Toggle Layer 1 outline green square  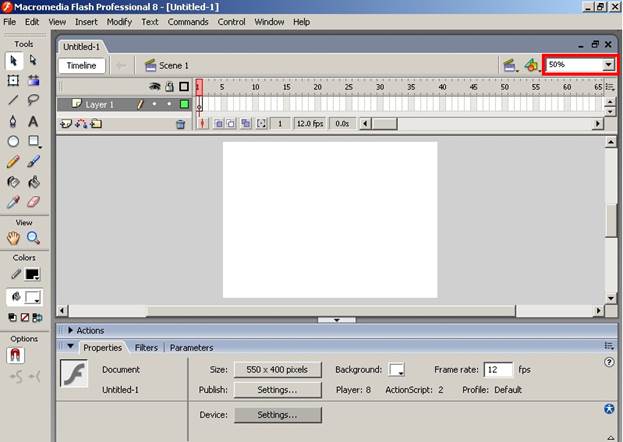point(184,104)
